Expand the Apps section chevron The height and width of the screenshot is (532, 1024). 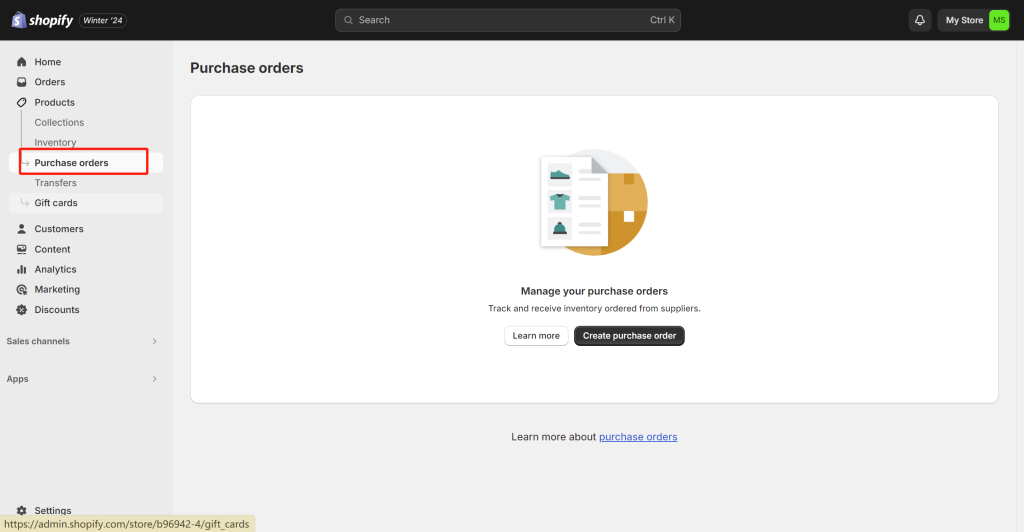[x=154, y=379]
